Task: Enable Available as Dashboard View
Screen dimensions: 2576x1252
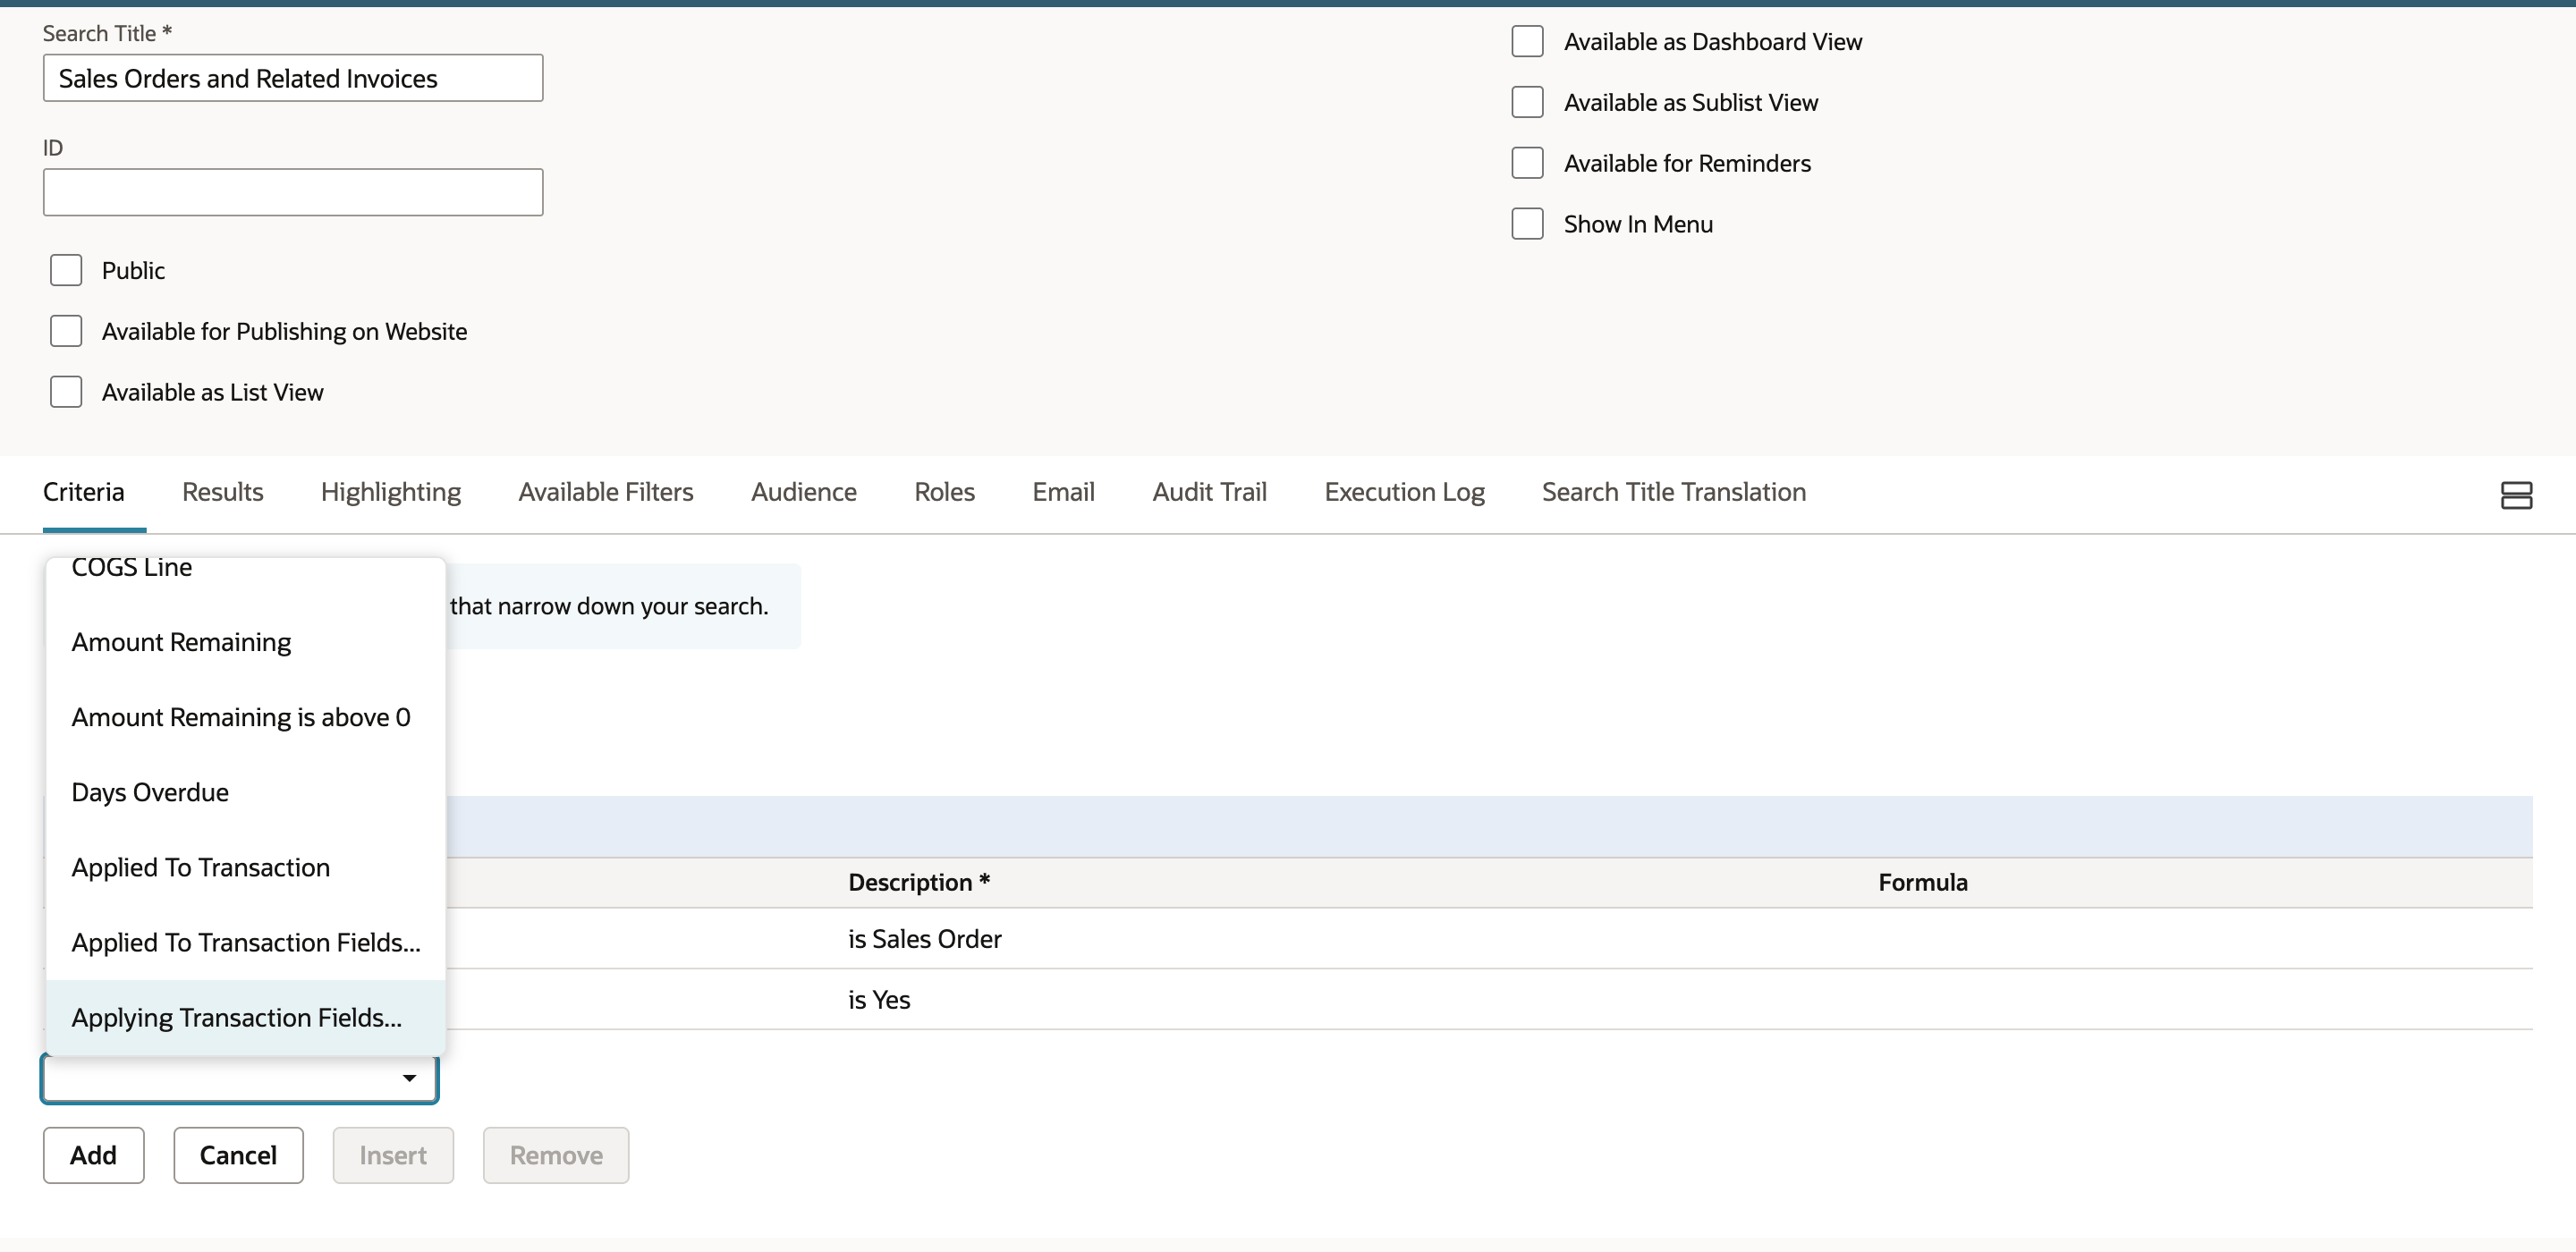Action: pos(1527,41)
